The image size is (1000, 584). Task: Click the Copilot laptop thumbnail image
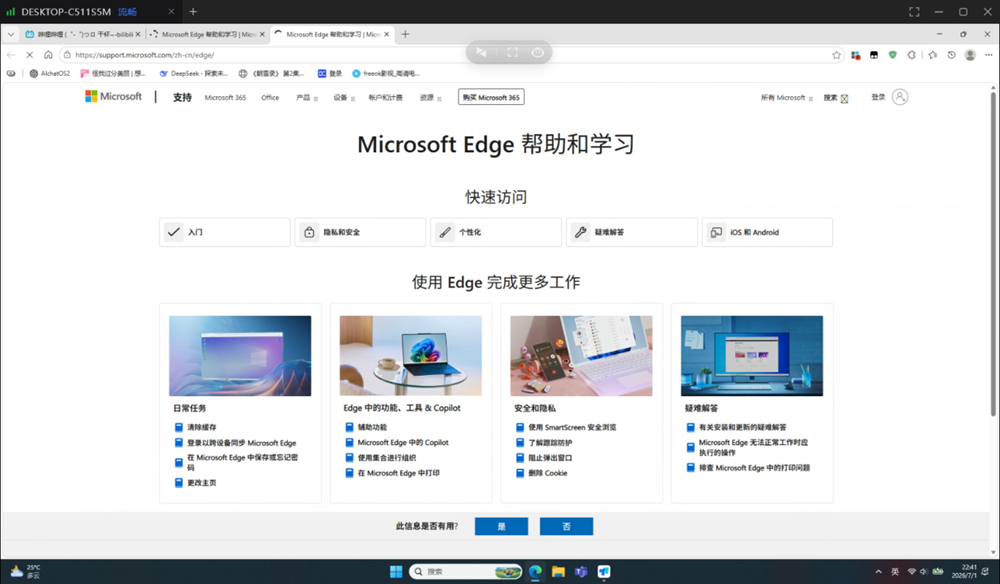coord(411,356)
